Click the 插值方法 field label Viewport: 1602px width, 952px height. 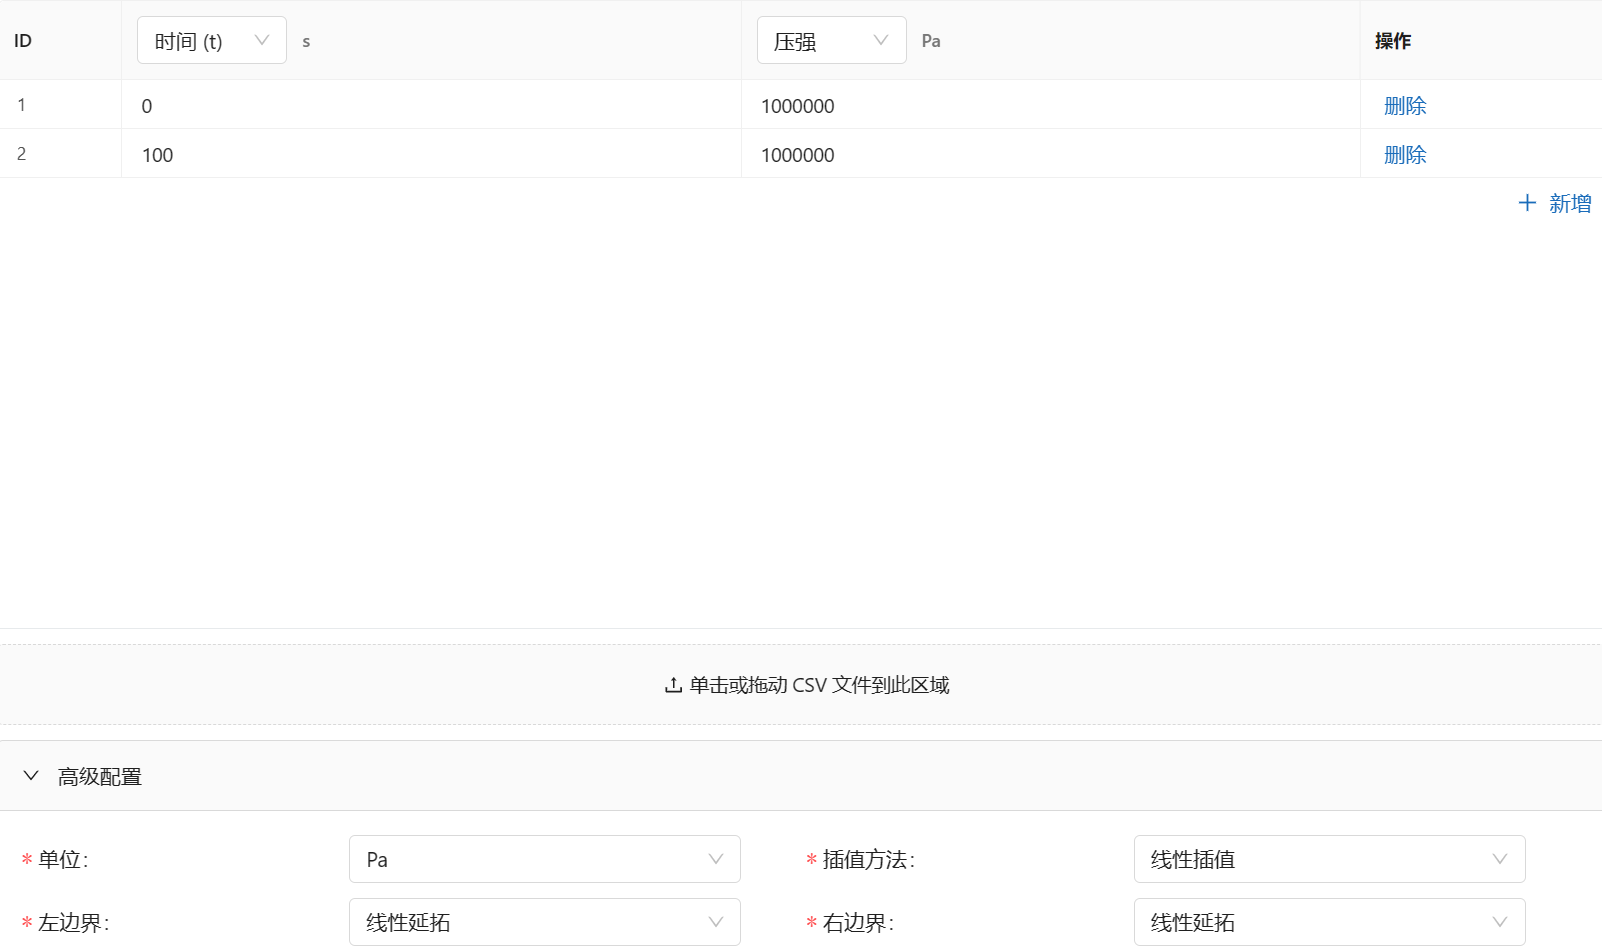[869, 860]
